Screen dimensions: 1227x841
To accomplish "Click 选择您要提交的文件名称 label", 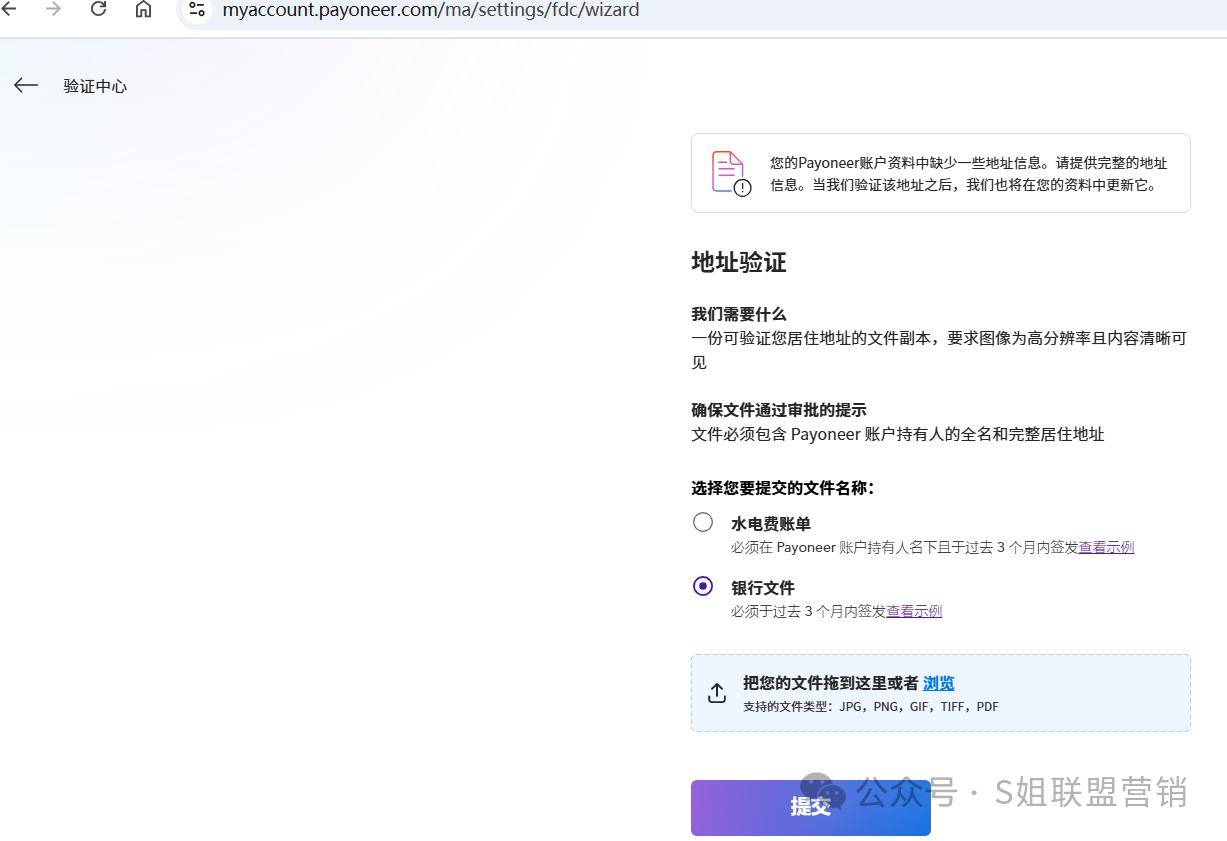I will tap(783, 488).
